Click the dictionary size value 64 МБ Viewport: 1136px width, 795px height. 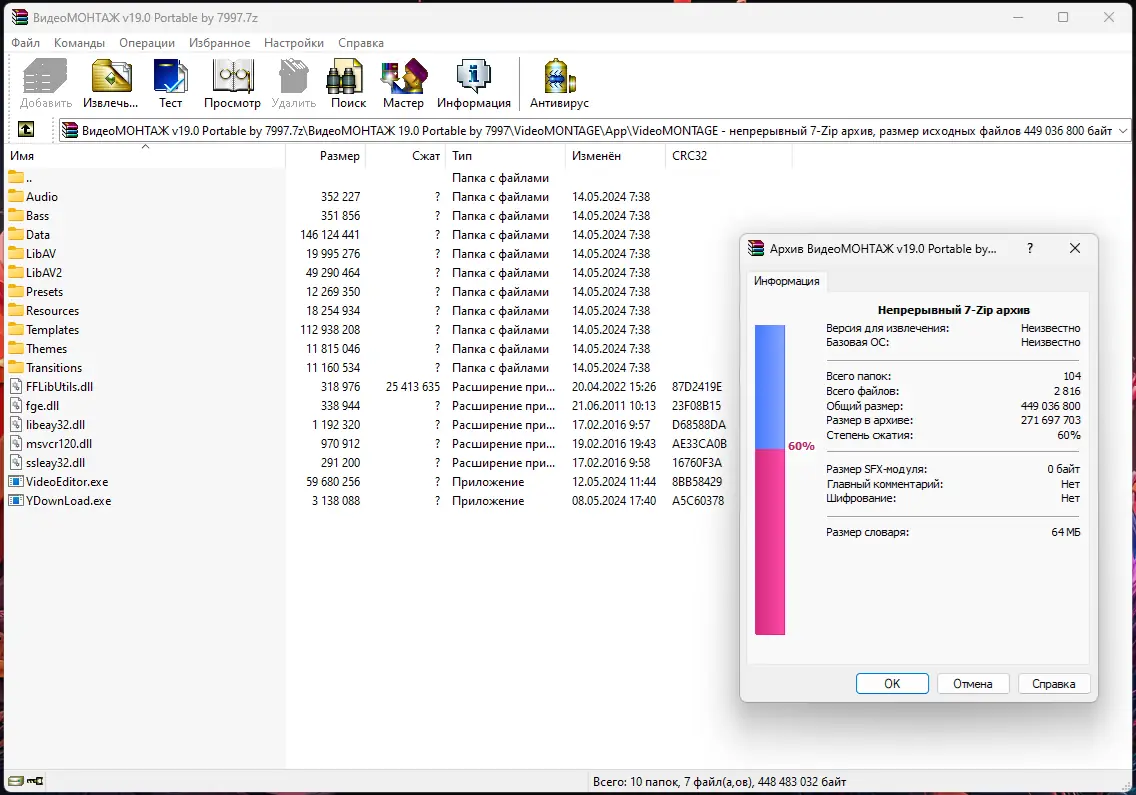click(x=1066, y=532)
